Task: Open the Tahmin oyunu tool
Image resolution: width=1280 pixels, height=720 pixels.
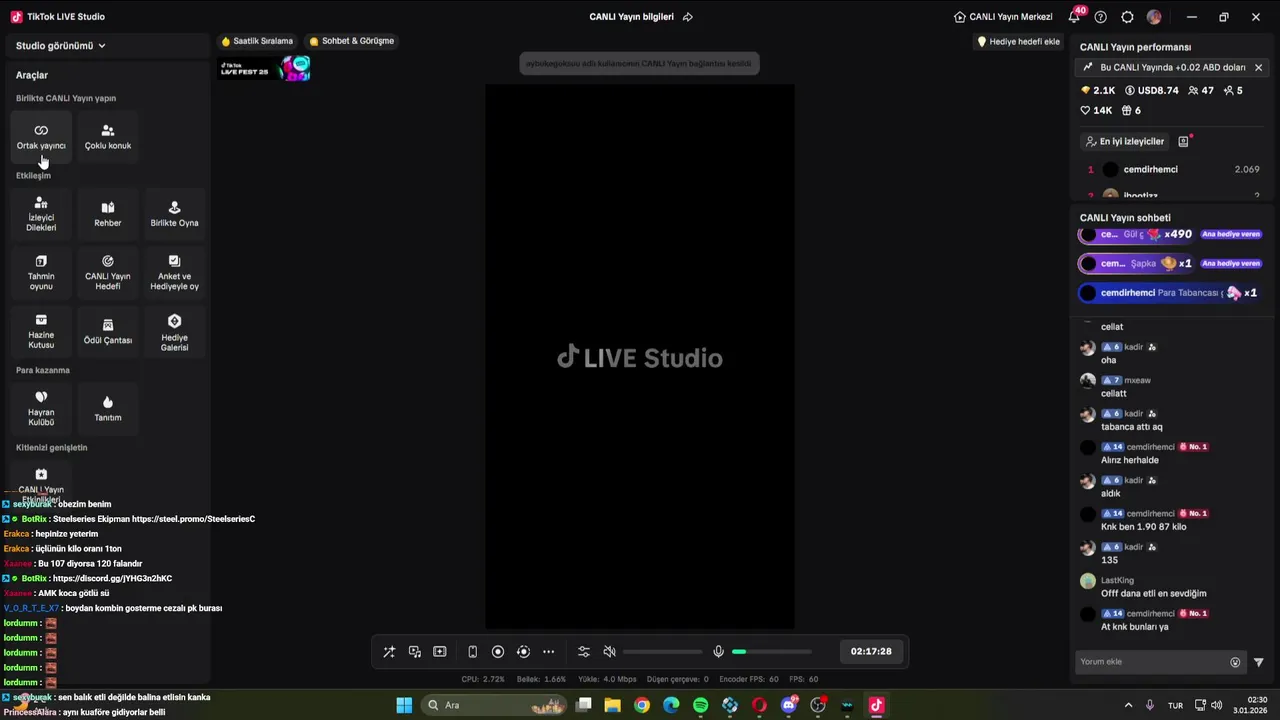Action: [41, 273]
